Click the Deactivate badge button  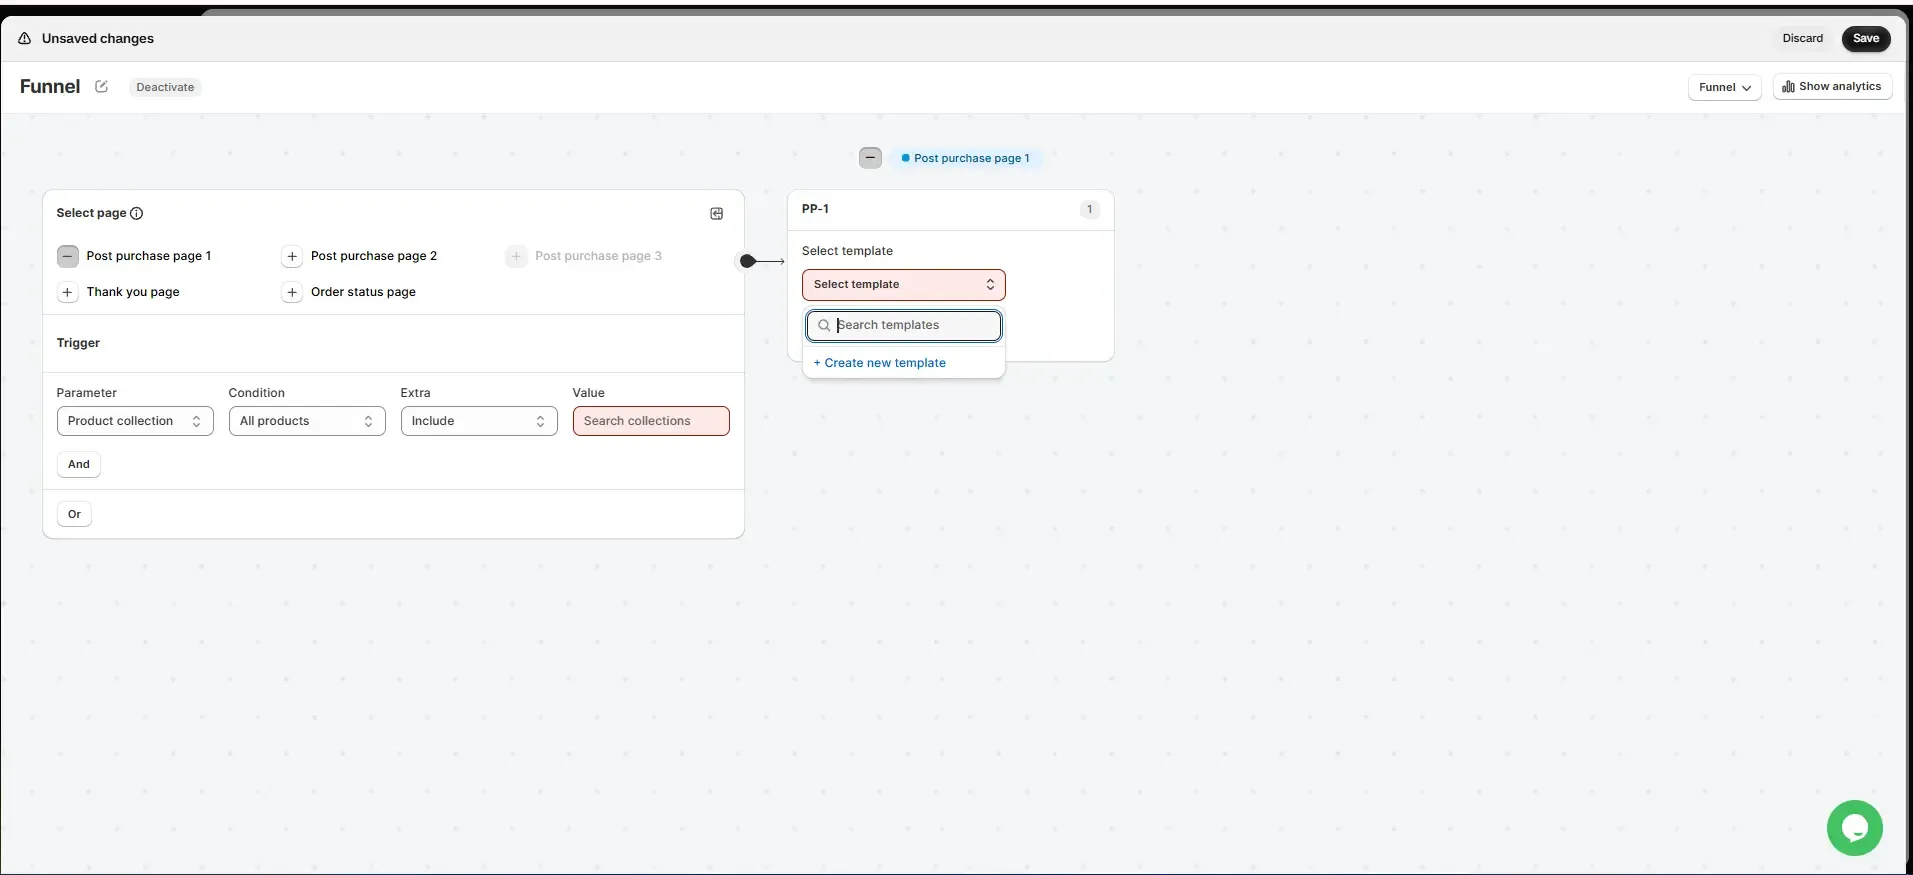coord(165,87)
